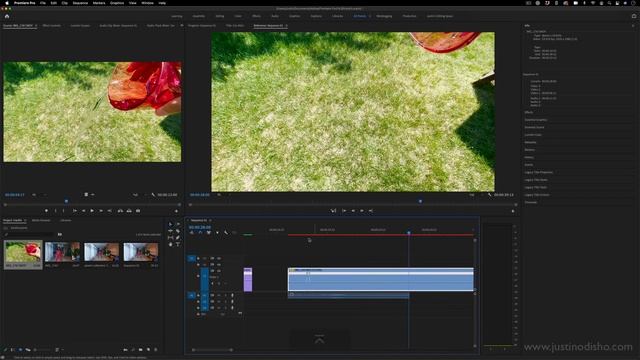Expand the Lumetri Color panel
This screenshot has width=640, height=360.
point(533,135)
